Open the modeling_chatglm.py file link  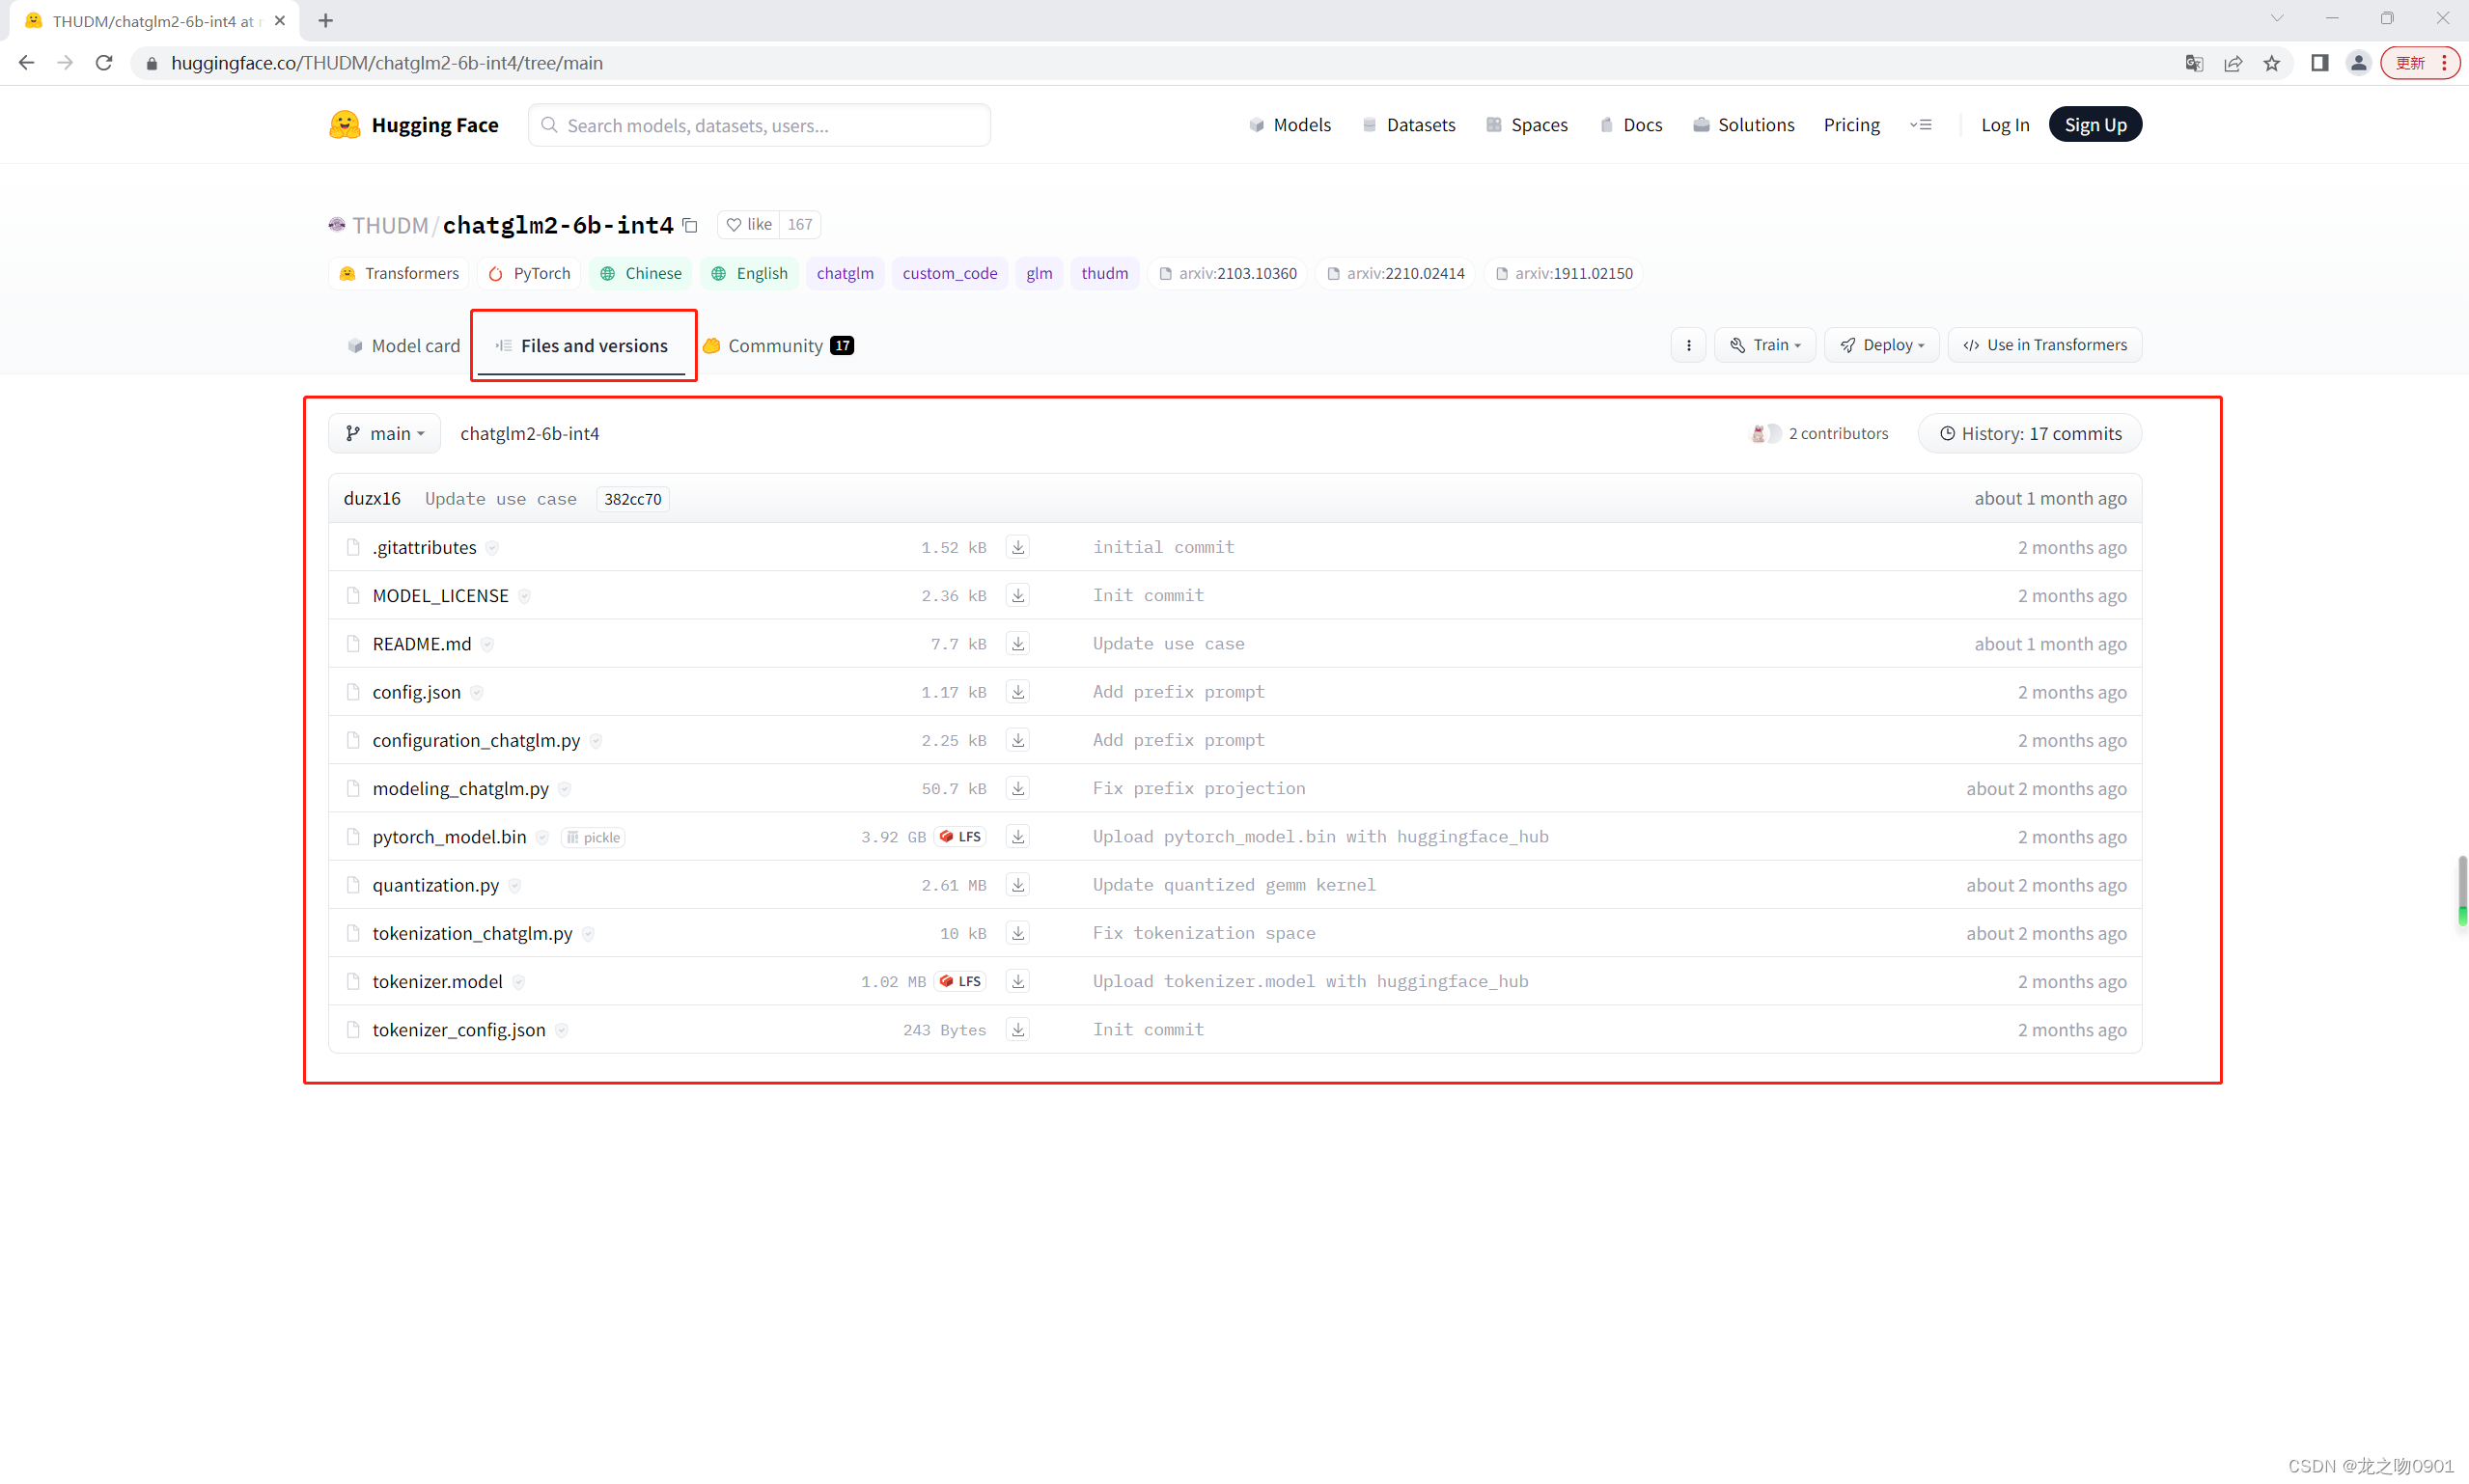[x=460, y=788]
